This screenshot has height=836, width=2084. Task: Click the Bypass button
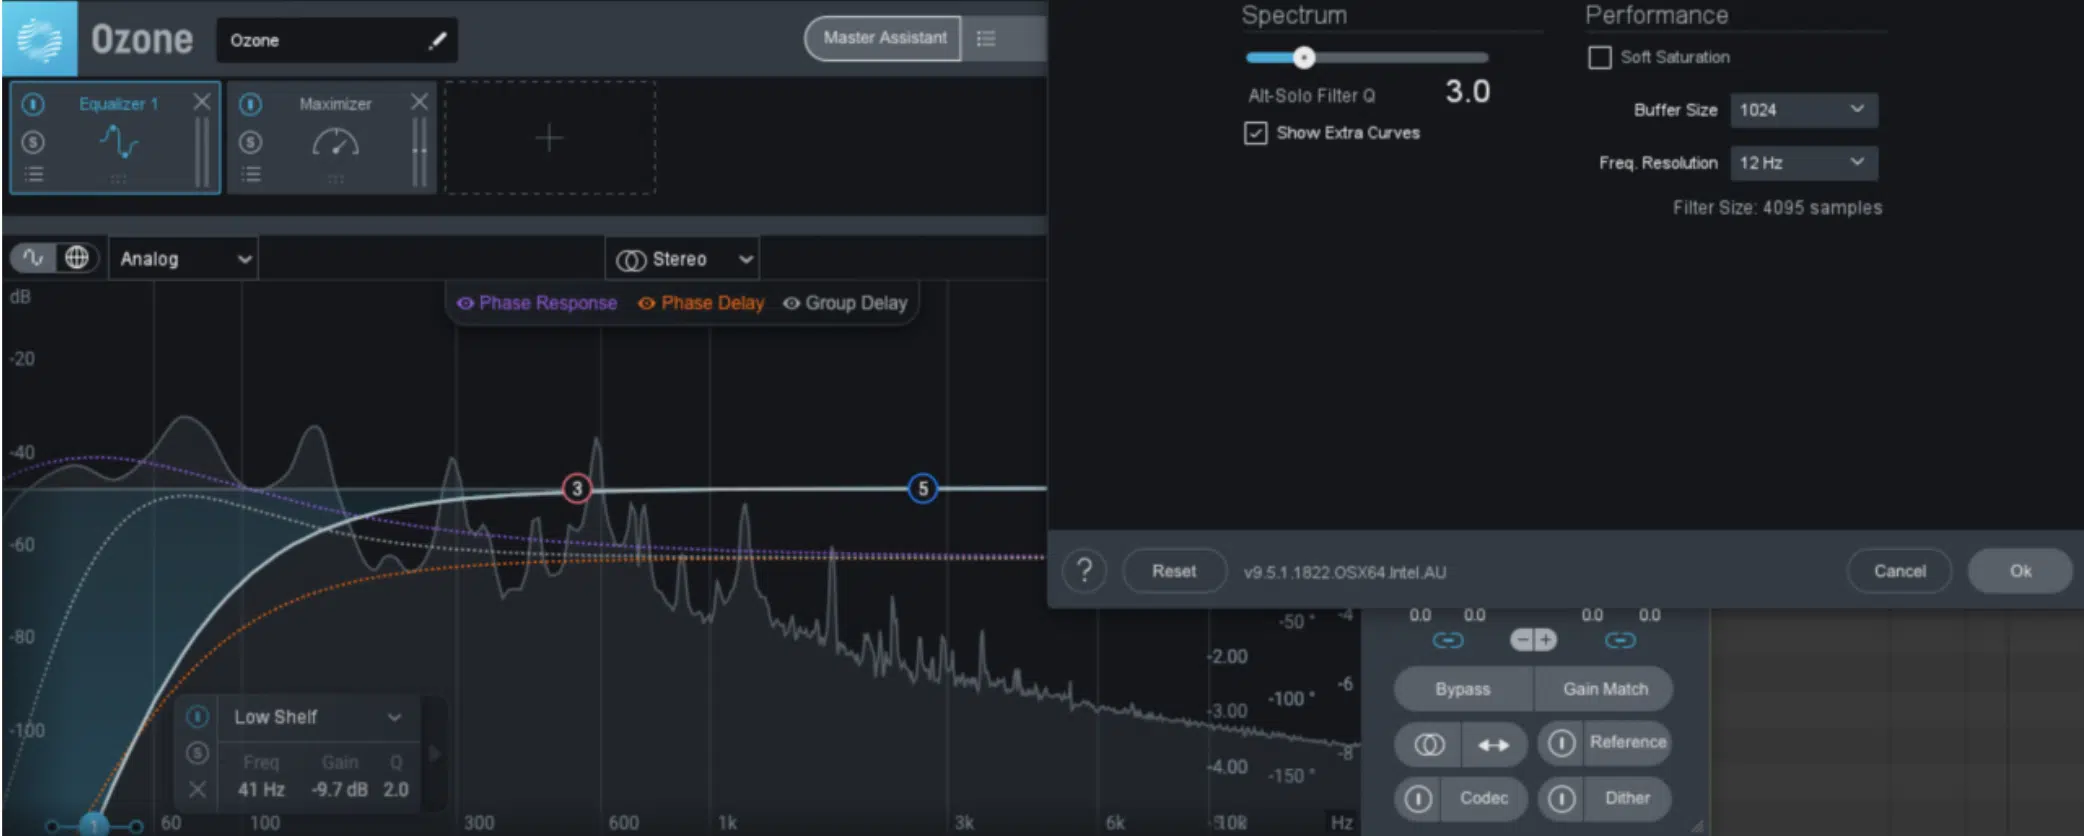click(x=1463, y=689)
